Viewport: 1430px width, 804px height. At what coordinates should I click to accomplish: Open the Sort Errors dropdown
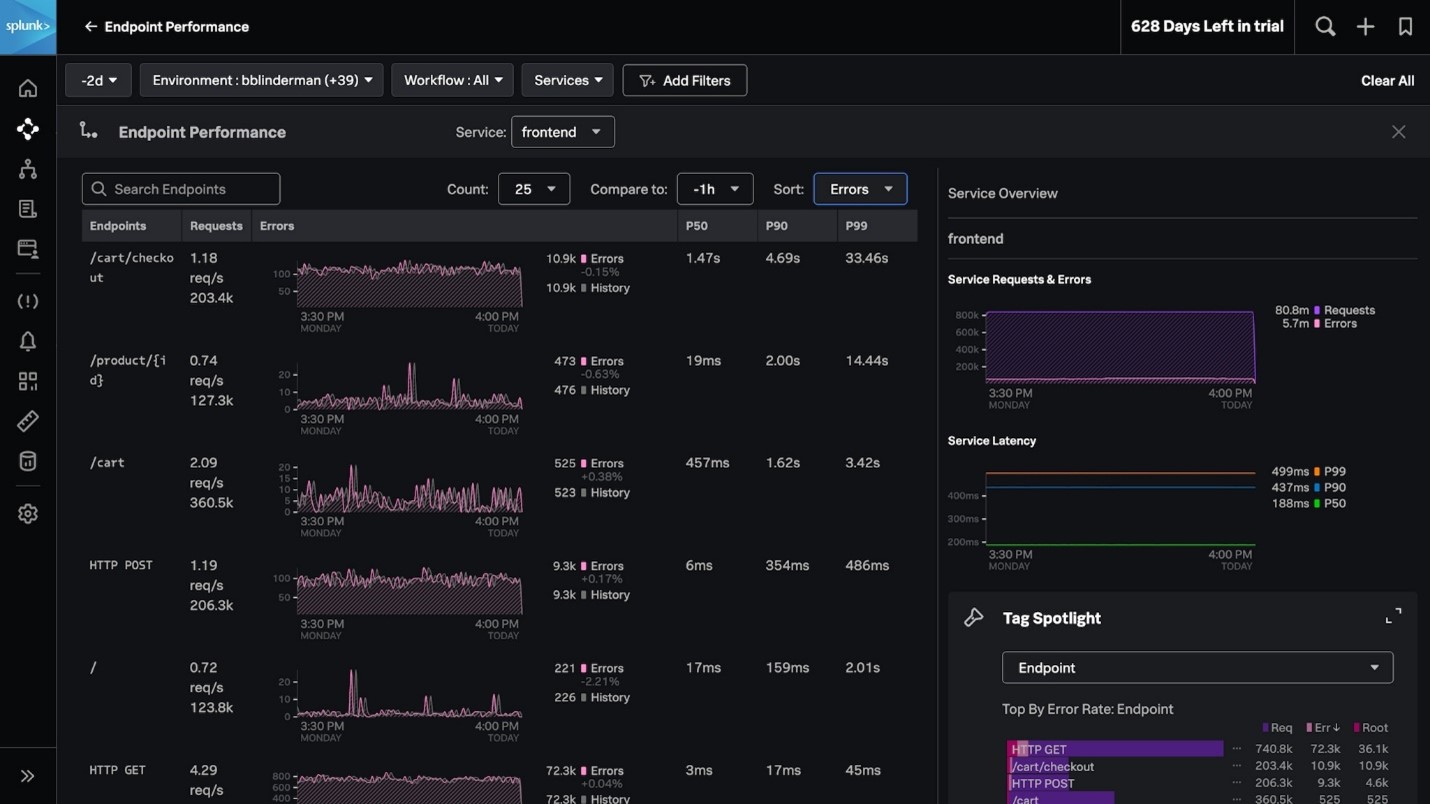pyautogui.click(x=860, y=189)
